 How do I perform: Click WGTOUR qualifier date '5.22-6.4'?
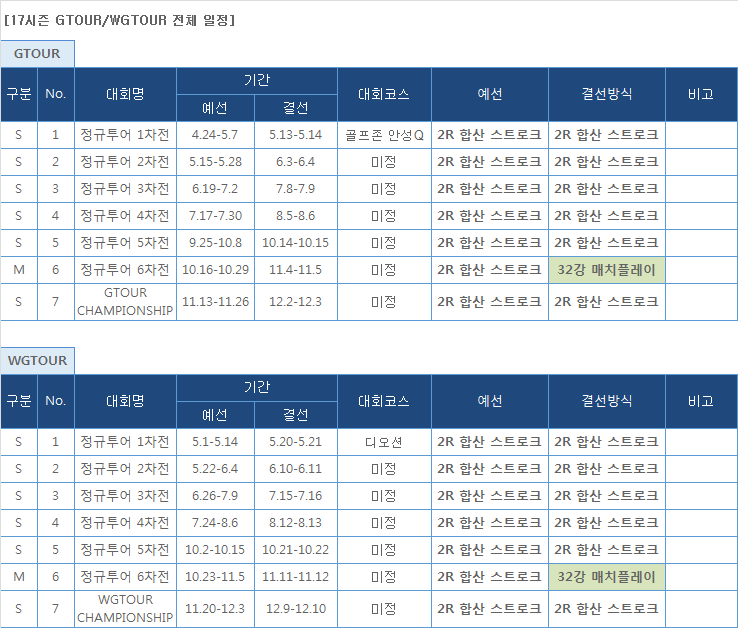click(x=215, y=469)
